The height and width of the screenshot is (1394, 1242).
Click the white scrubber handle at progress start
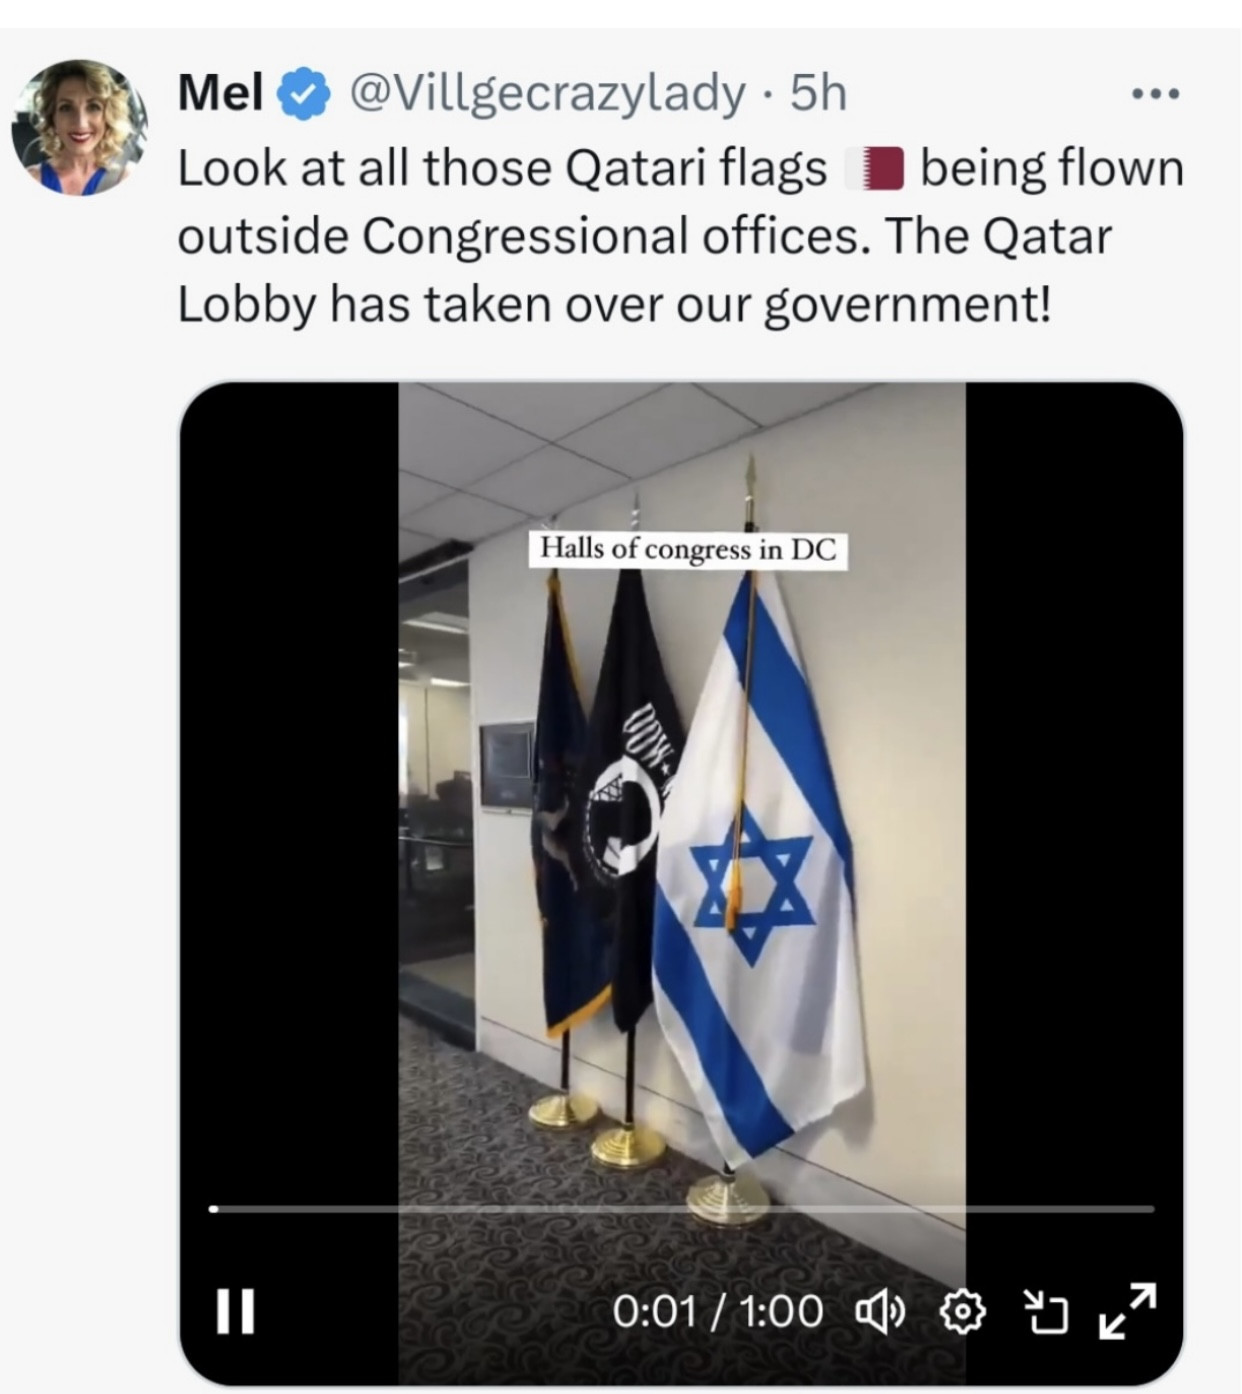[214, 1209]
